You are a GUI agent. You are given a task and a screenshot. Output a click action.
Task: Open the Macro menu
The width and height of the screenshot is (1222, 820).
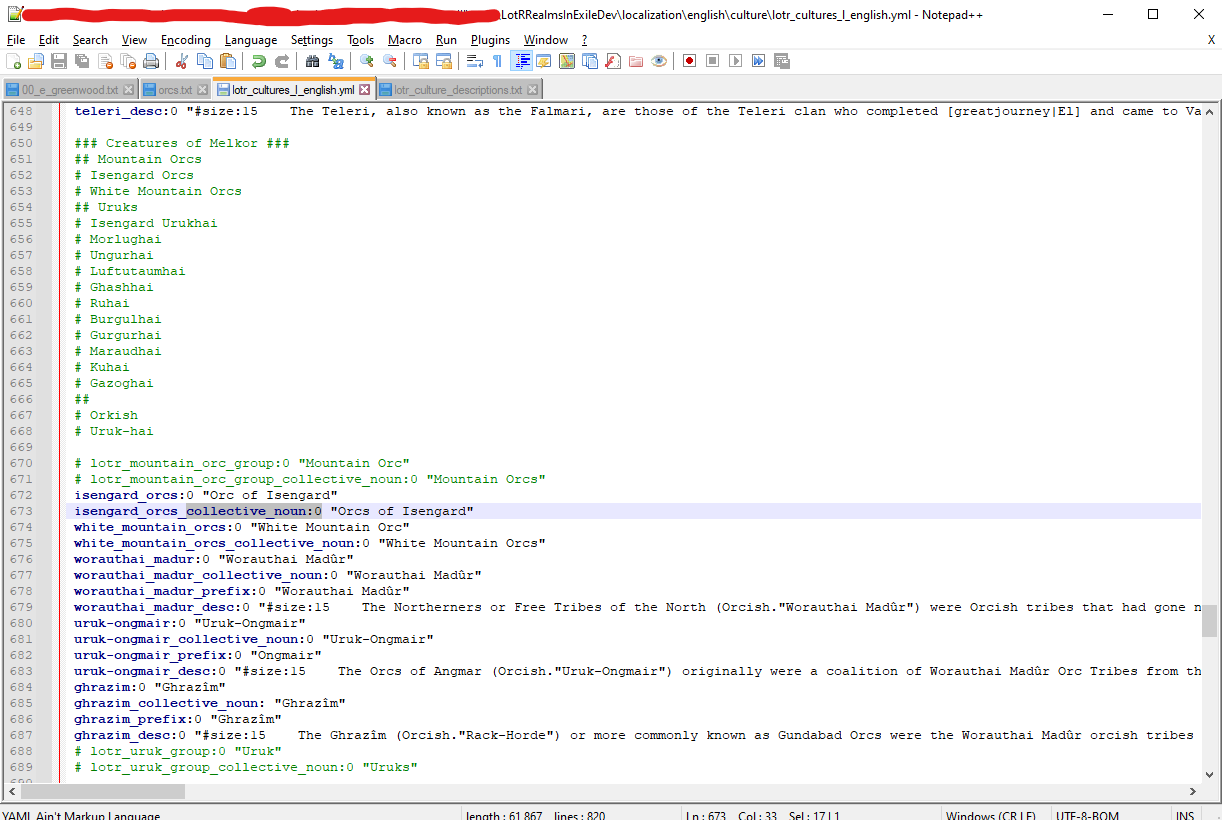405,40
